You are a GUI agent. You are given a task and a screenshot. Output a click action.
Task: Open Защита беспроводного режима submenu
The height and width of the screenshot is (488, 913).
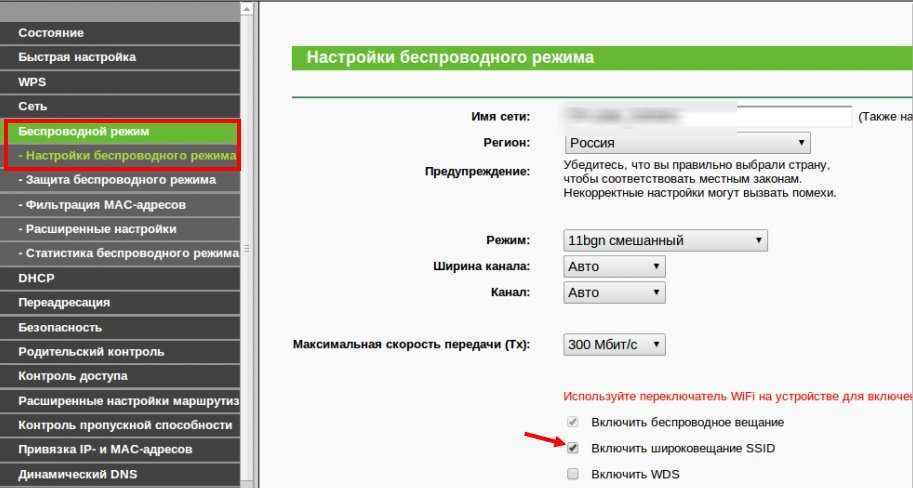tap(119, 181)
